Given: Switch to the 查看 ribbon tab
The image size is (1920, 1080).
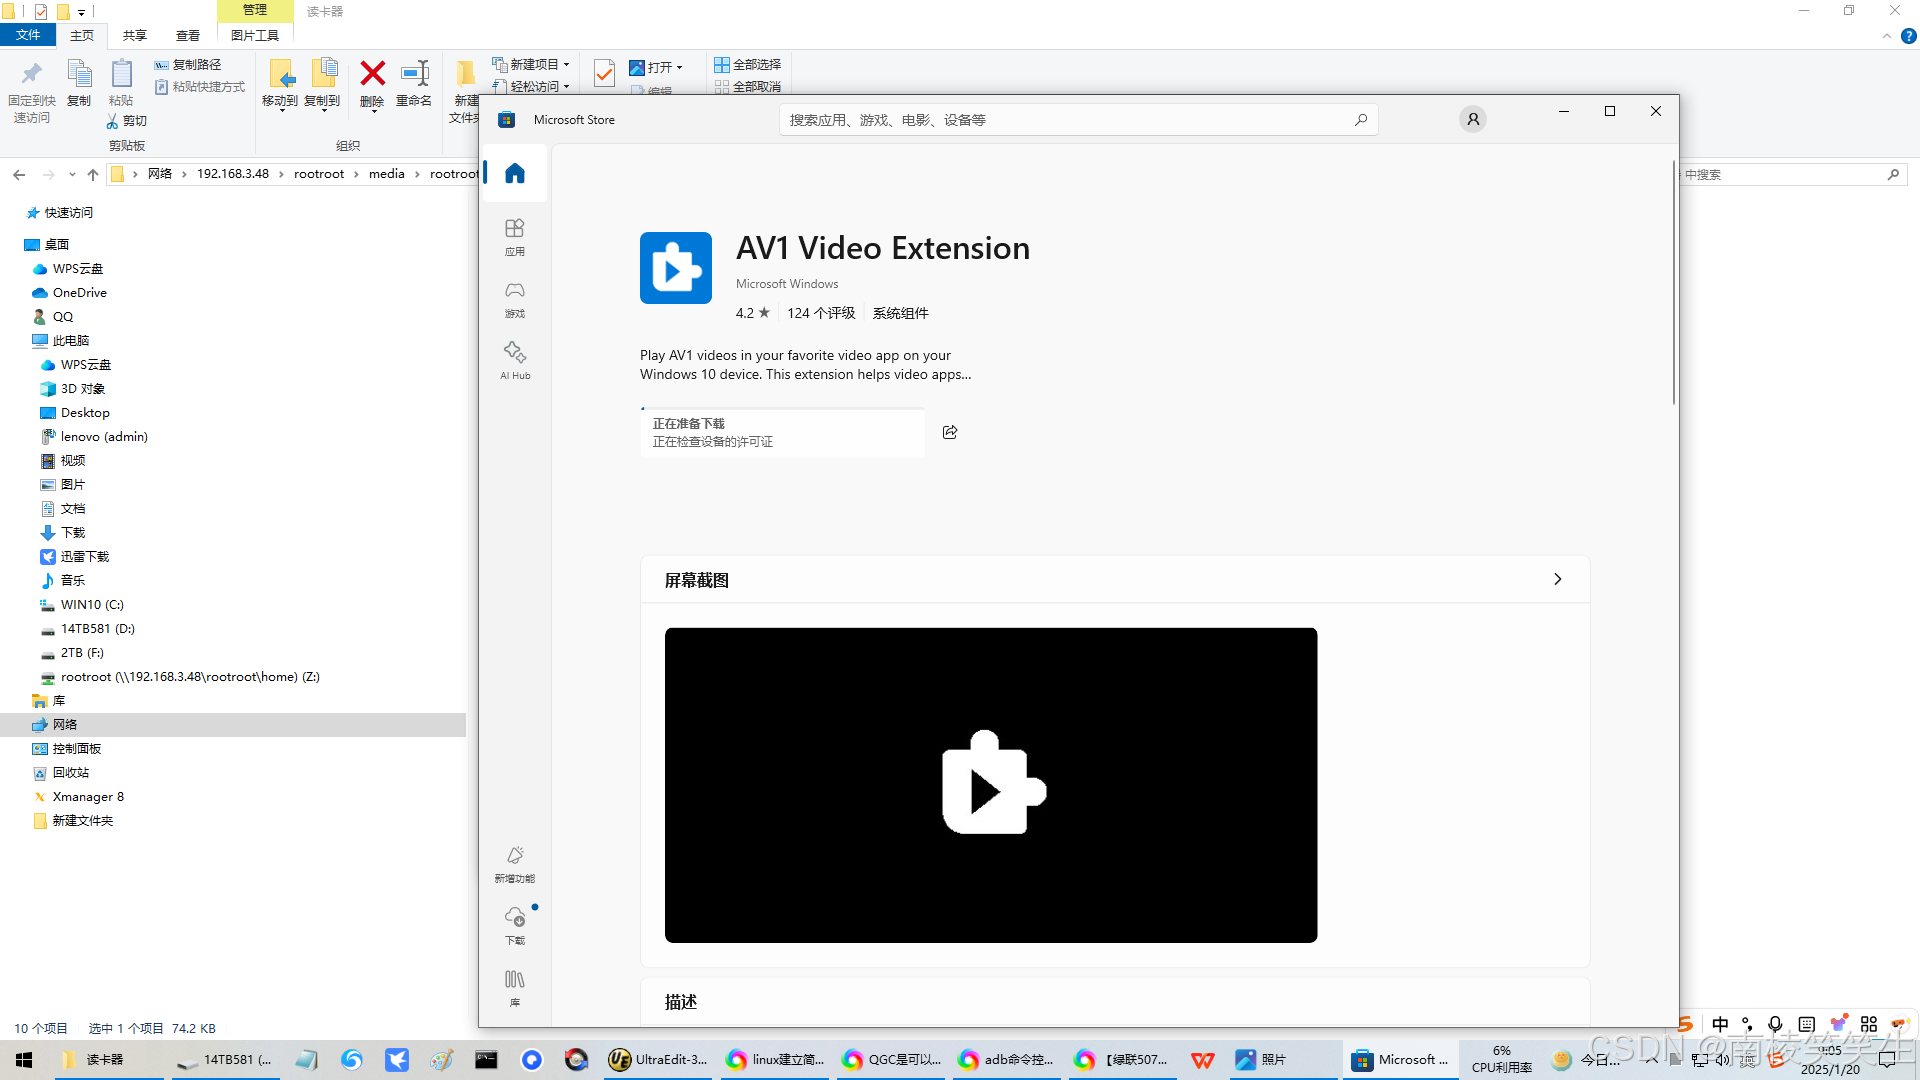Looking at the screenshot, I should 188,36.
